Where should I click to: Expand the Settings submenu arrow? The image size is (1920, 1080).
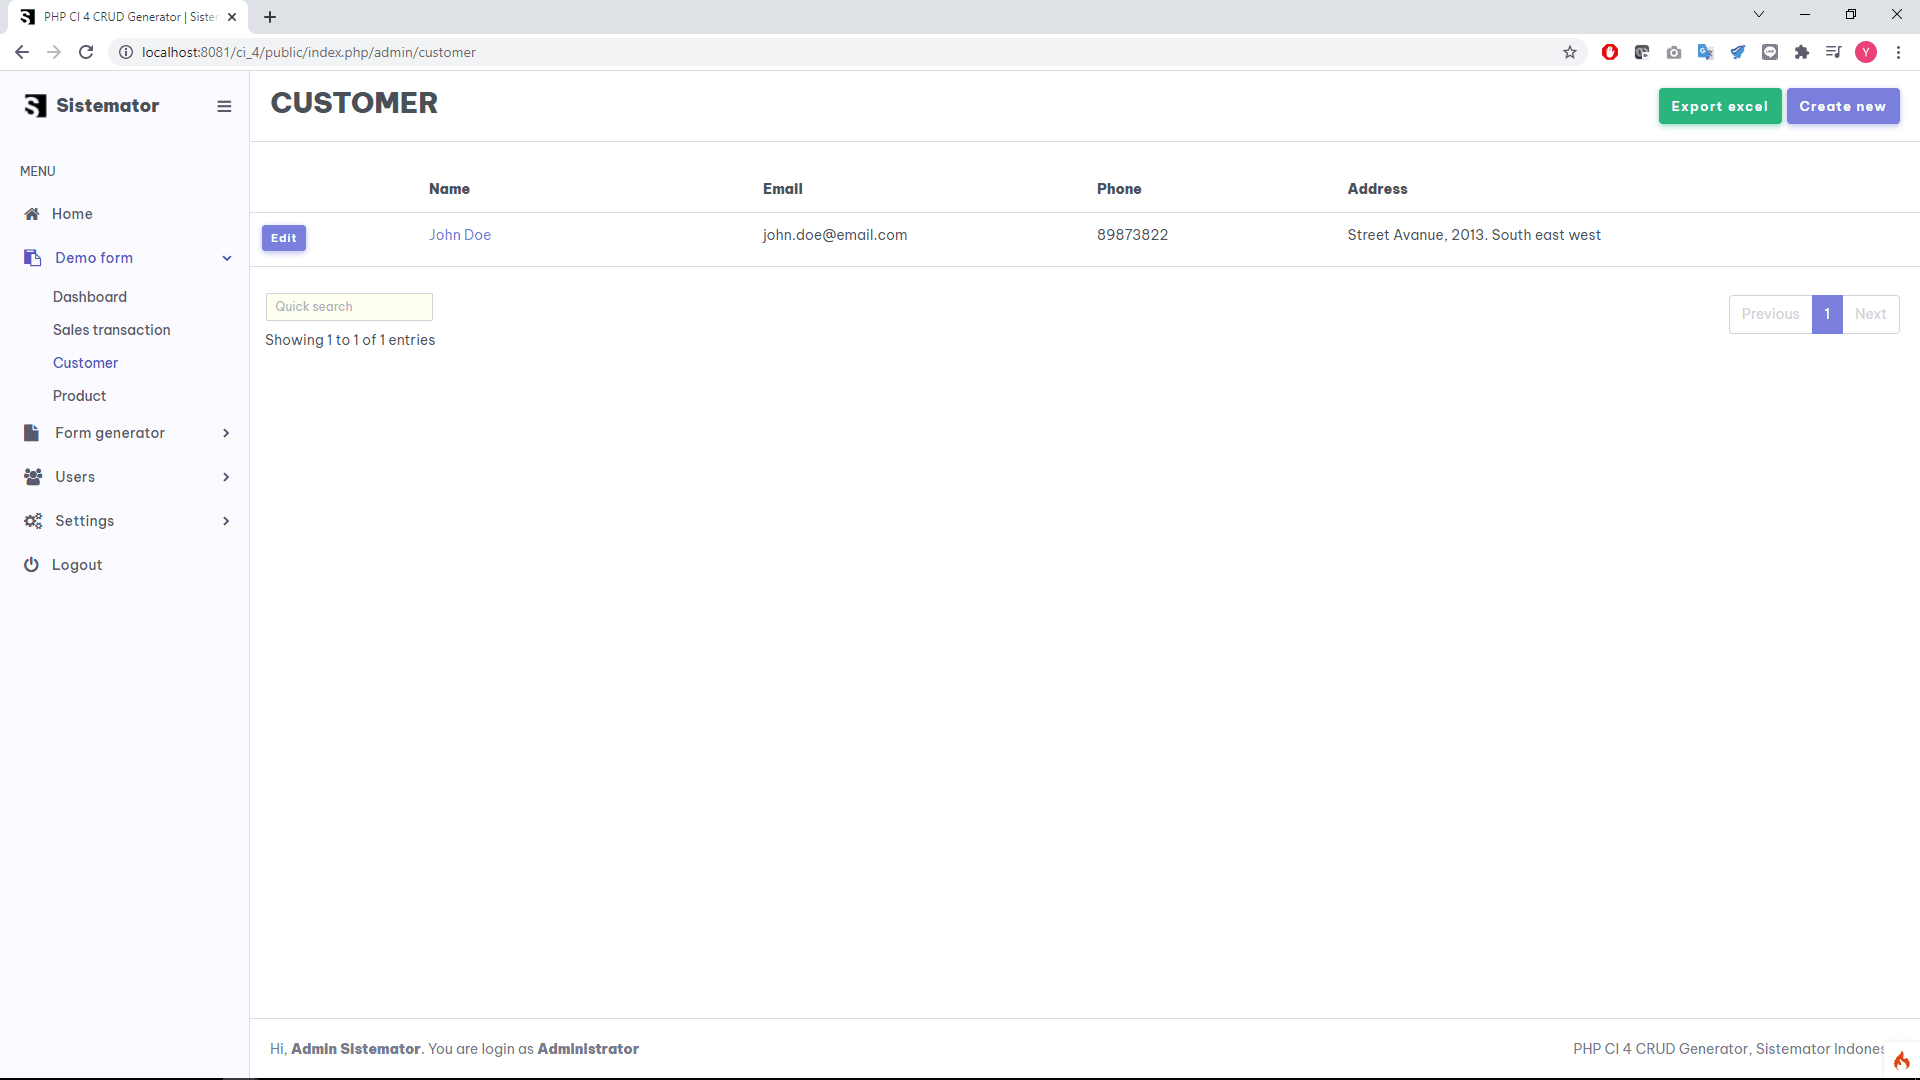click(x=226, y=521)
